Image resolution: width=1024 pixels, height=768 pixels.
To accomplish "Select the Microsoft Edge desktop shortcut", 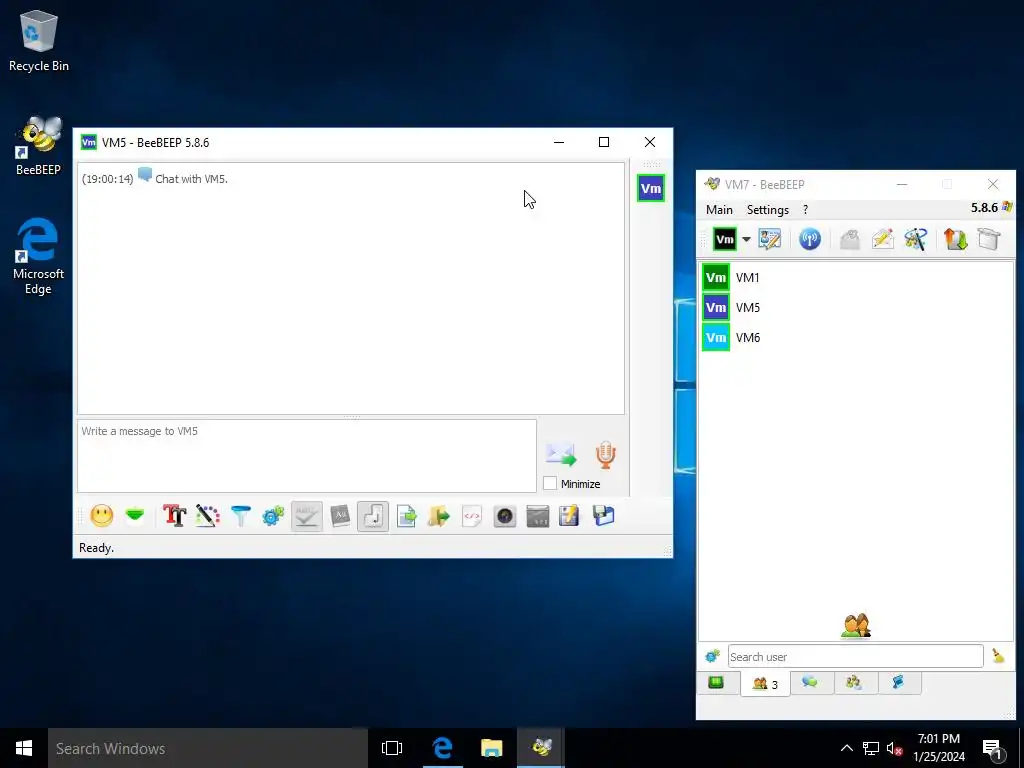I will 39,256.
